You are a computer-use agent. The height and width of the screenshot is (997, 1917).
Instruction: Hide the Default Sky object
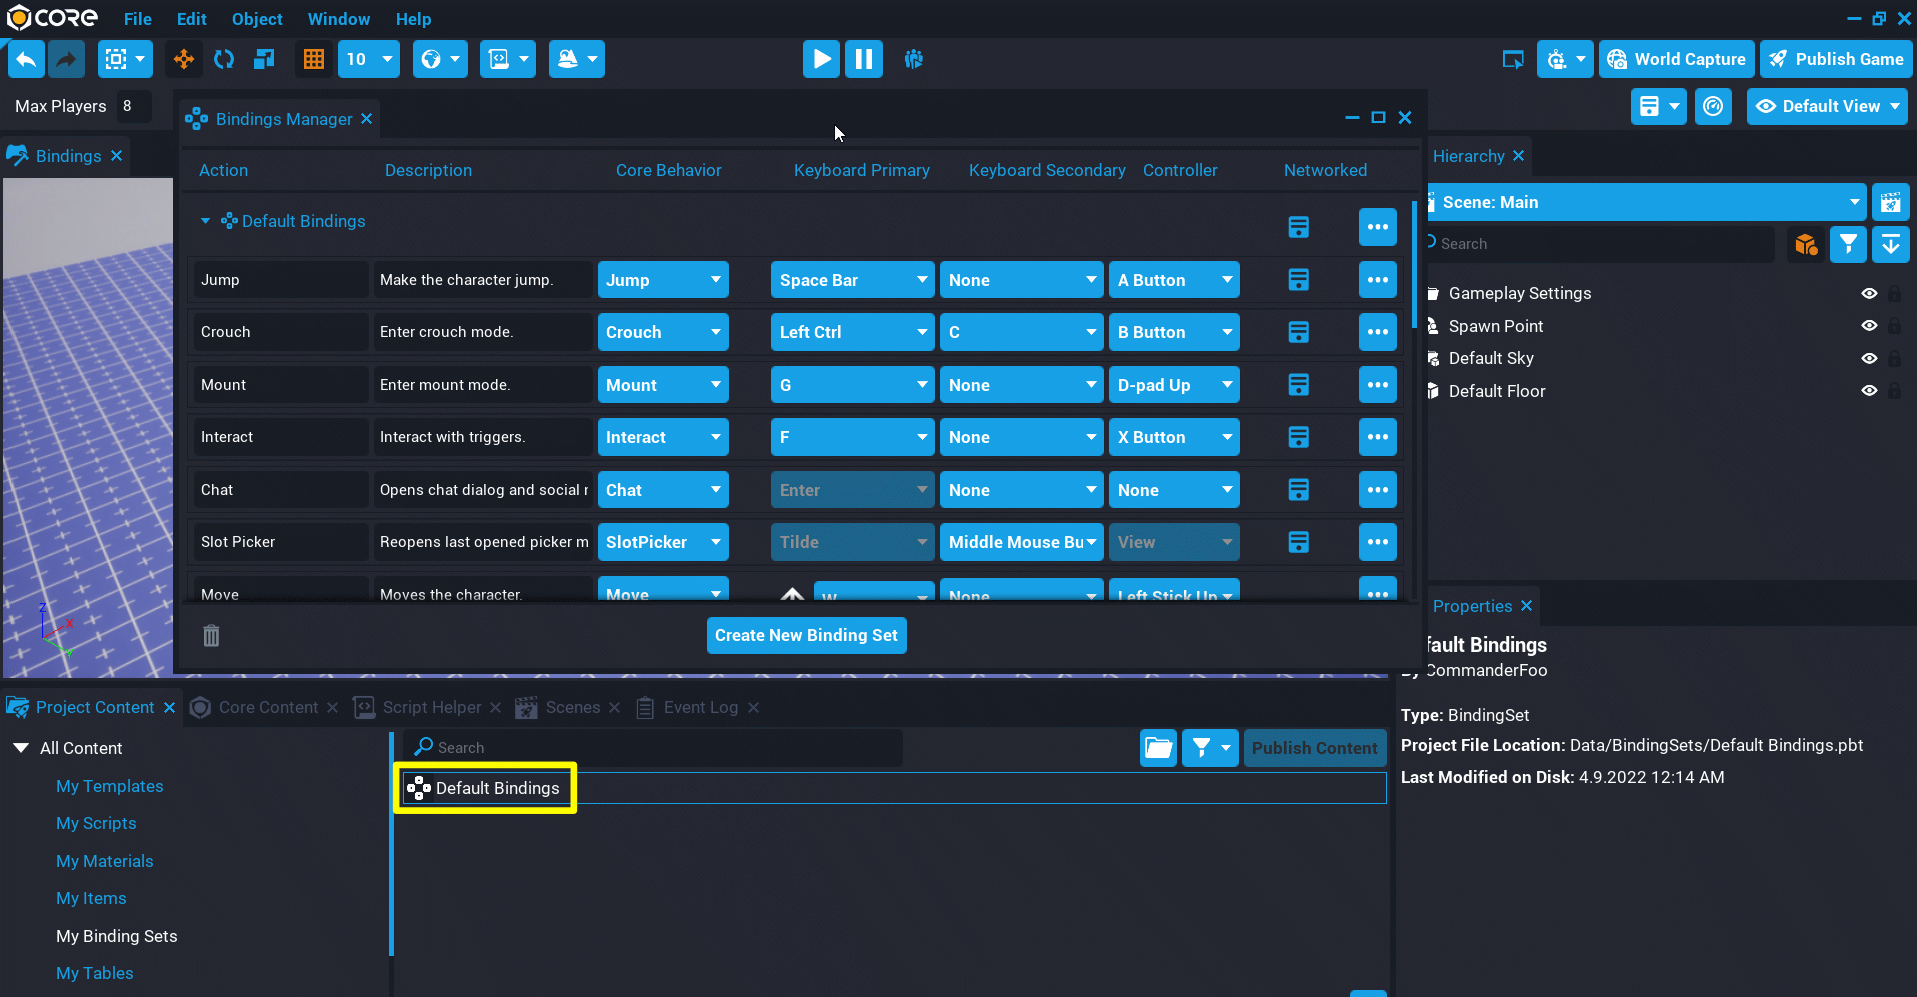tap(1868, 358)
